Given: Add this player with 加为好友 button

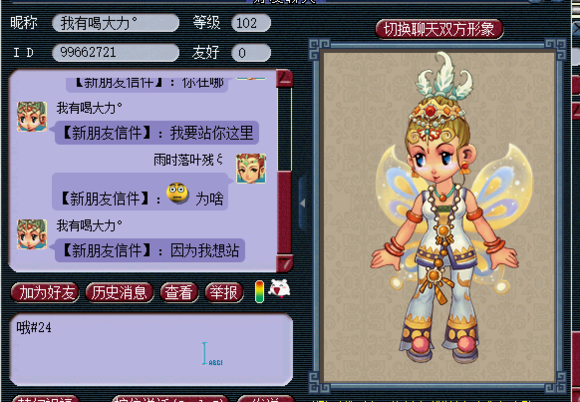Looking at the screenshot, I should (45, 293).
